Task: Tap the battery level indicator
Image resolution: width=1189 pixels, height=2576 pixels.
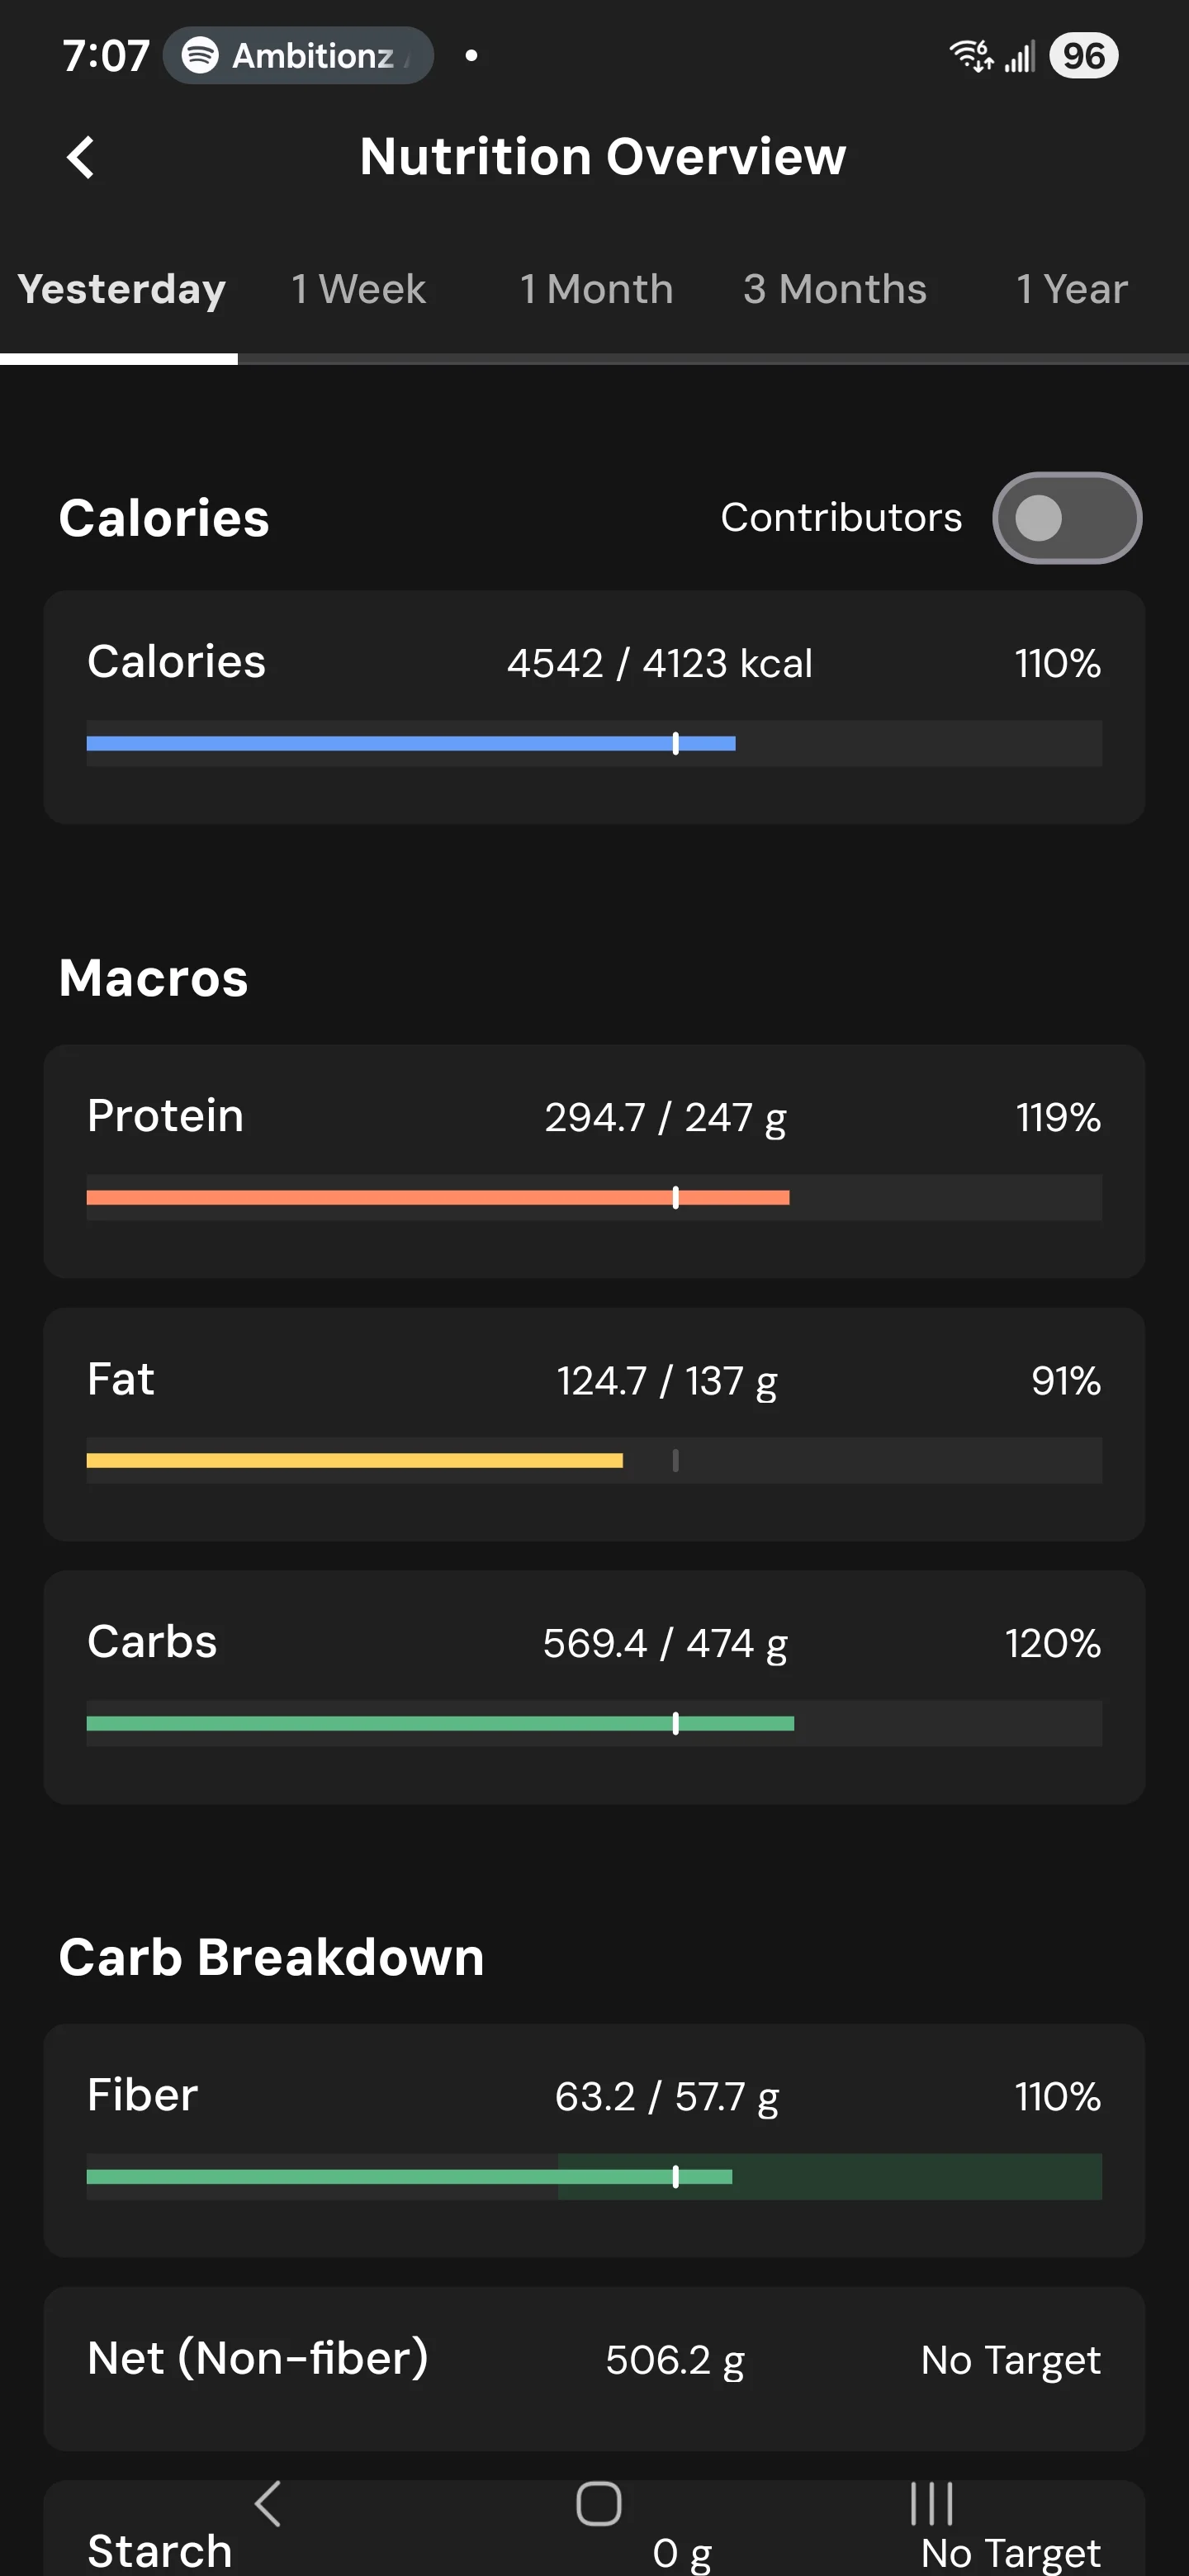Action: click(1083, 56)
